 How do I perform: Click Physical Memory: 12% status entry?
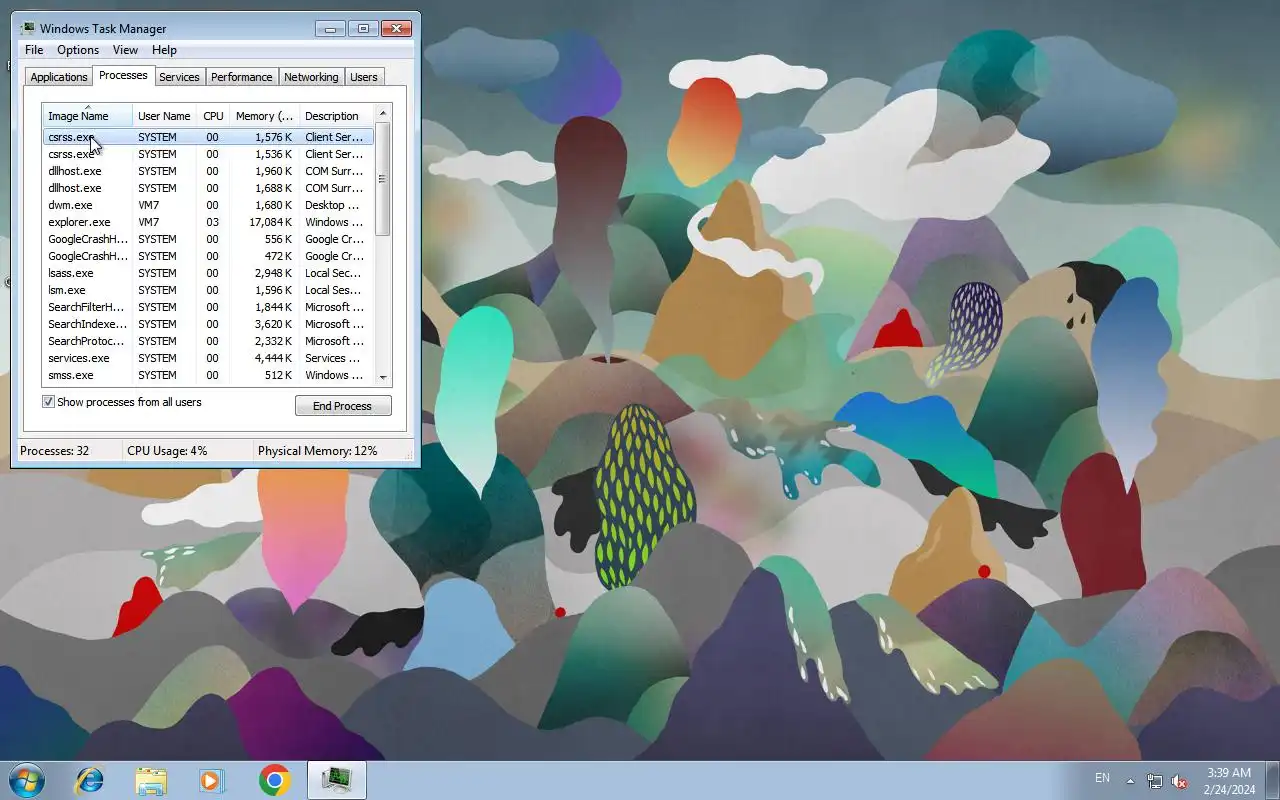tap(318, 451)
